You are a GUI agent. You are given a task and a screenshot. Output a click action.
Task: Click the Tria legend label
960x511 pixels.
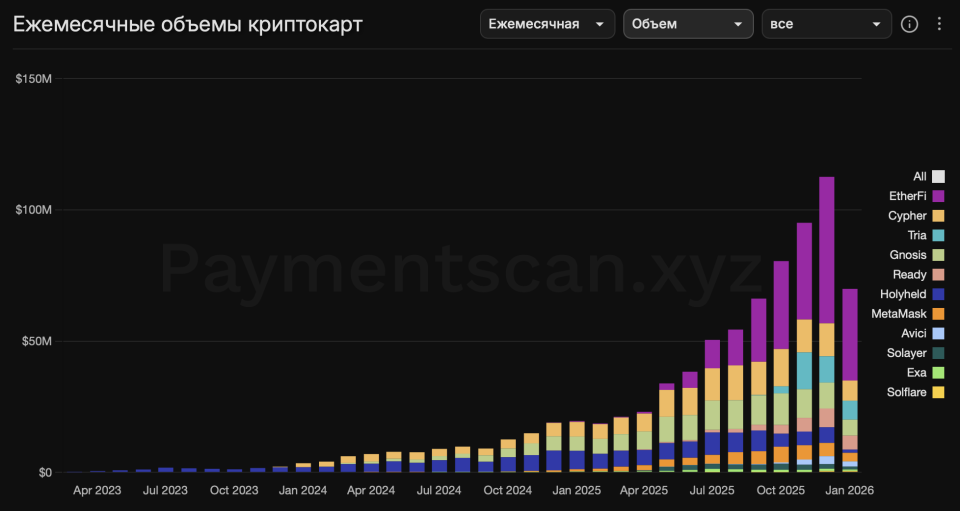[x=917, y=236]
